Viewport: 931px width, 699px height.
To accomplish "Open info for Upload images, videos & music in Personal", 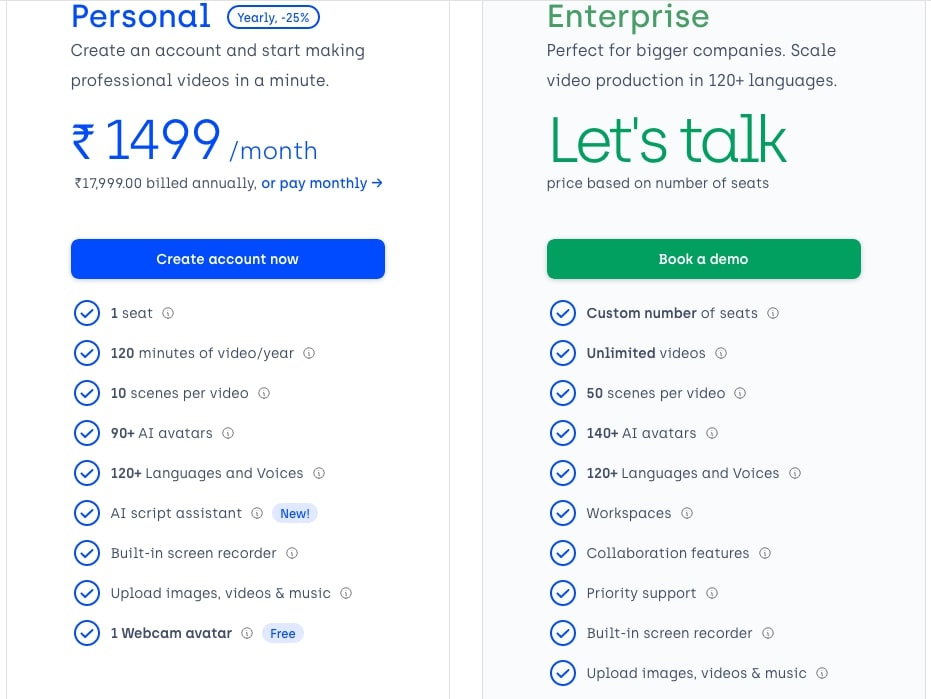I will (x=346, y=593).
